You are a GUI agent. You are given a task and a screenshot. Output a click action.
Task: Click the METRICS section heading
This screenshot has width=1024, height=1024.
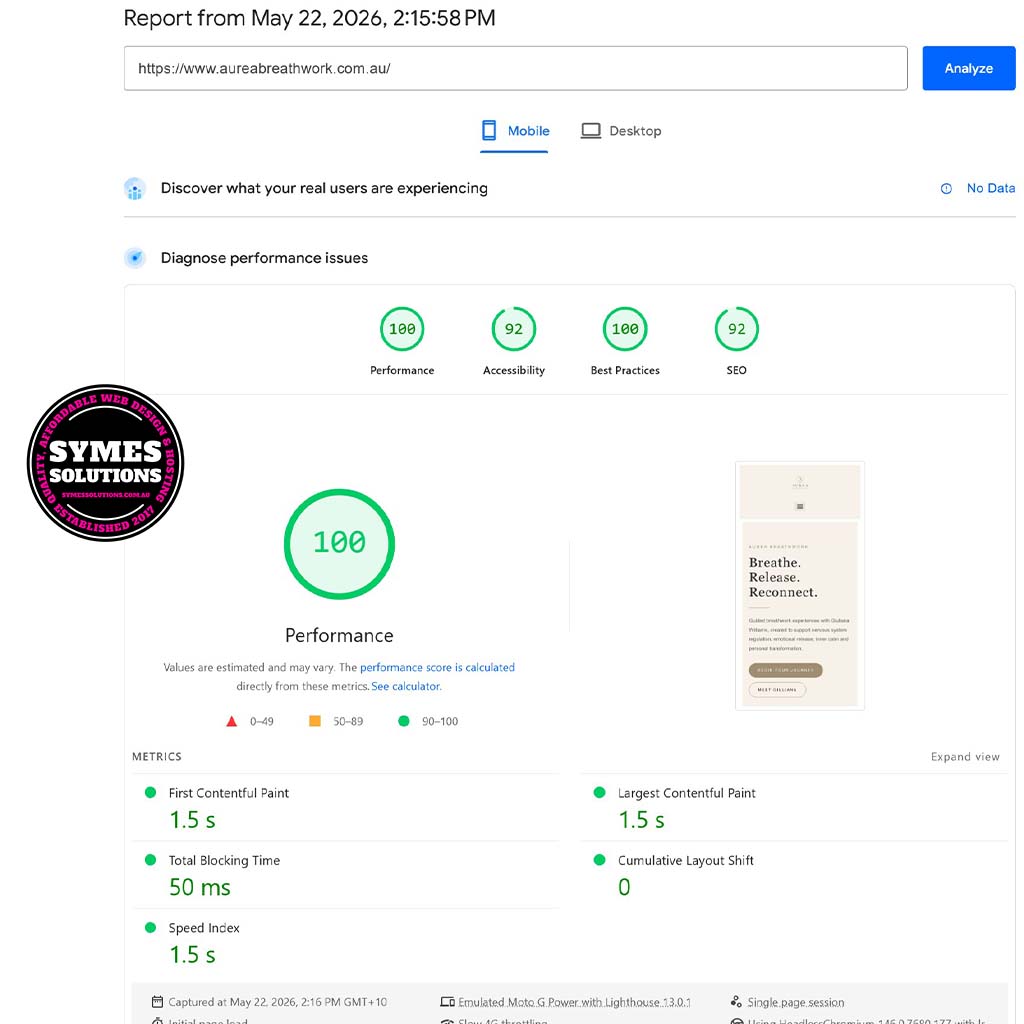click(157, 756)
